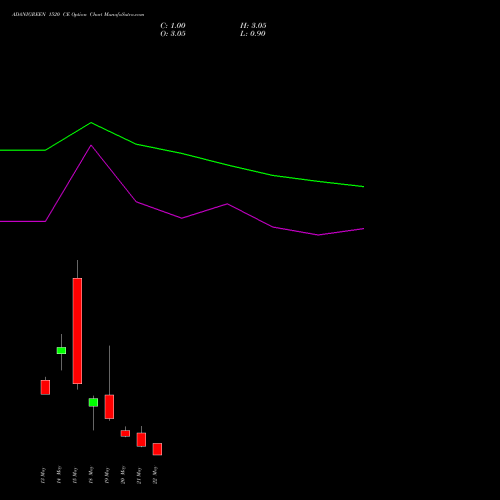This screenshot has height=500, width=500.
Task: Select the close value 'C: 1.00'
Action: pos(173,26)
